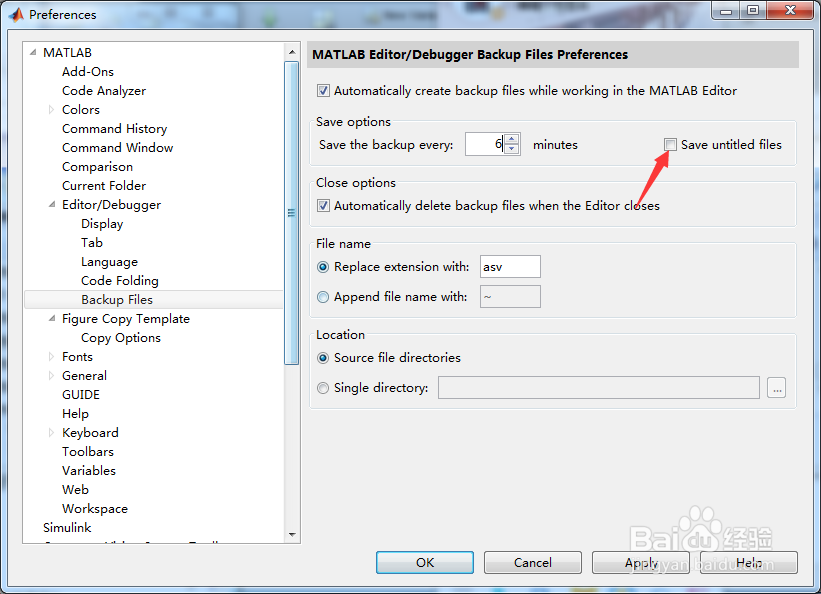Viewport: 821px width, 594px height.
Task: Go to Comparison preferences
Action: [x=97, y=167]
